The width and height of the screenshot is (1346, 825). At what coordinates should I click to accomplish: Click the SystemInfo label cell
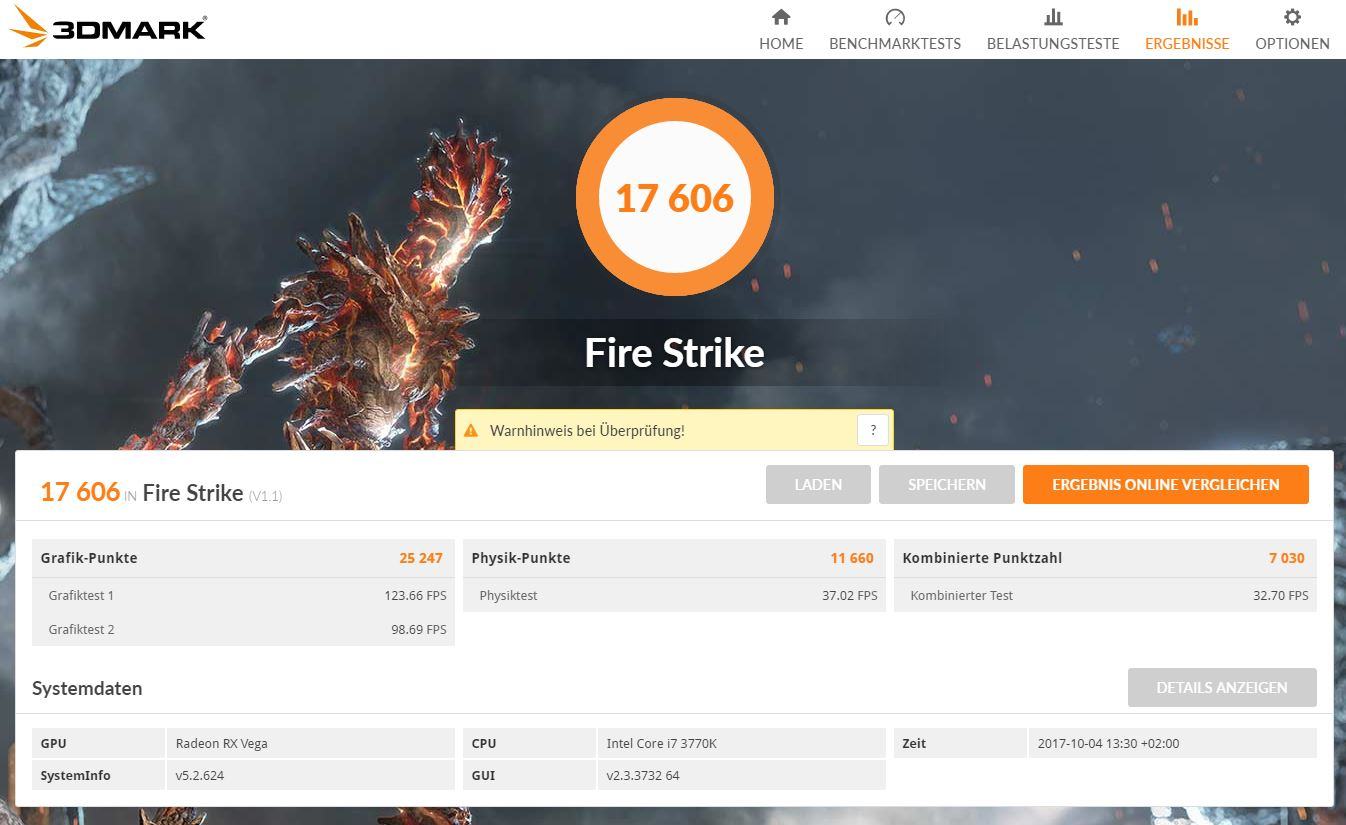[x=98, y=775]
